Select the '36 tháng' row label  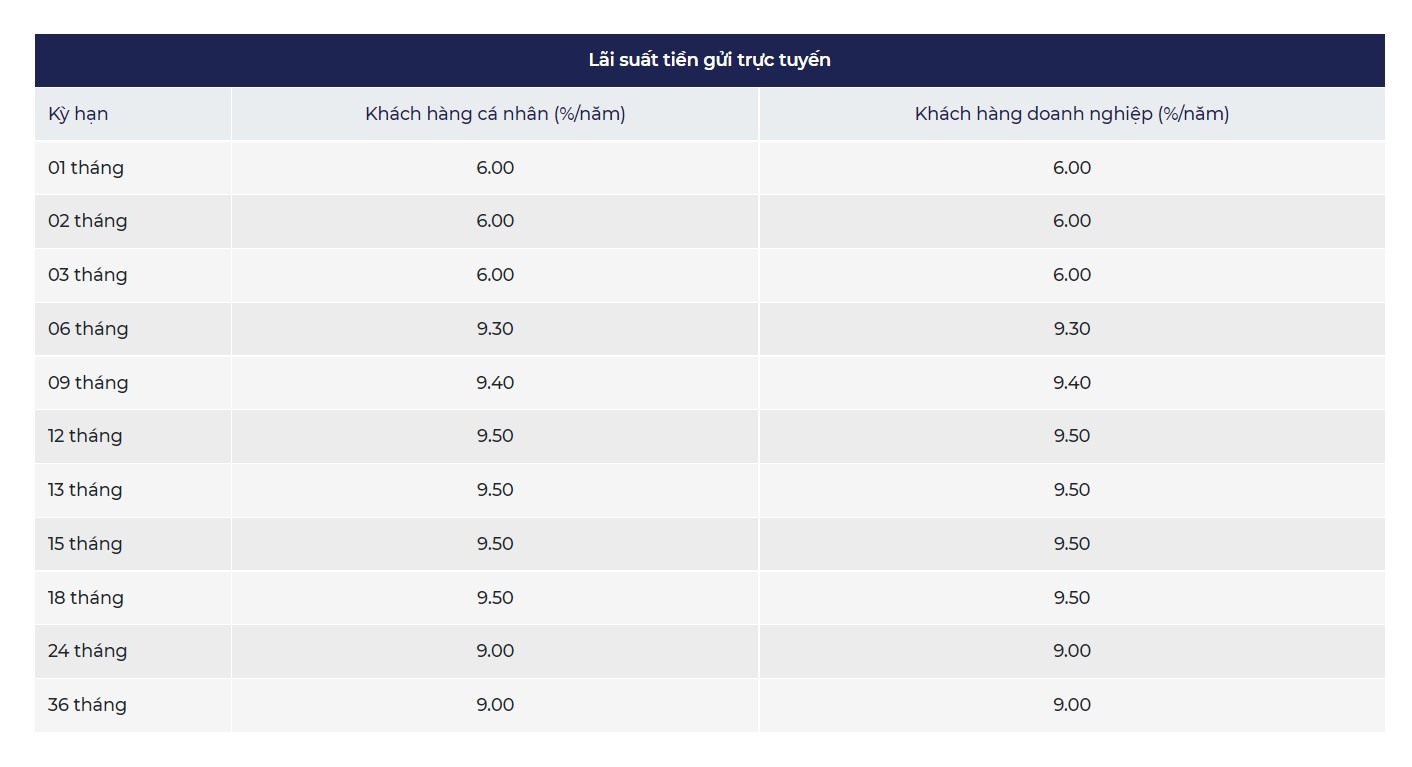(87, 705)
